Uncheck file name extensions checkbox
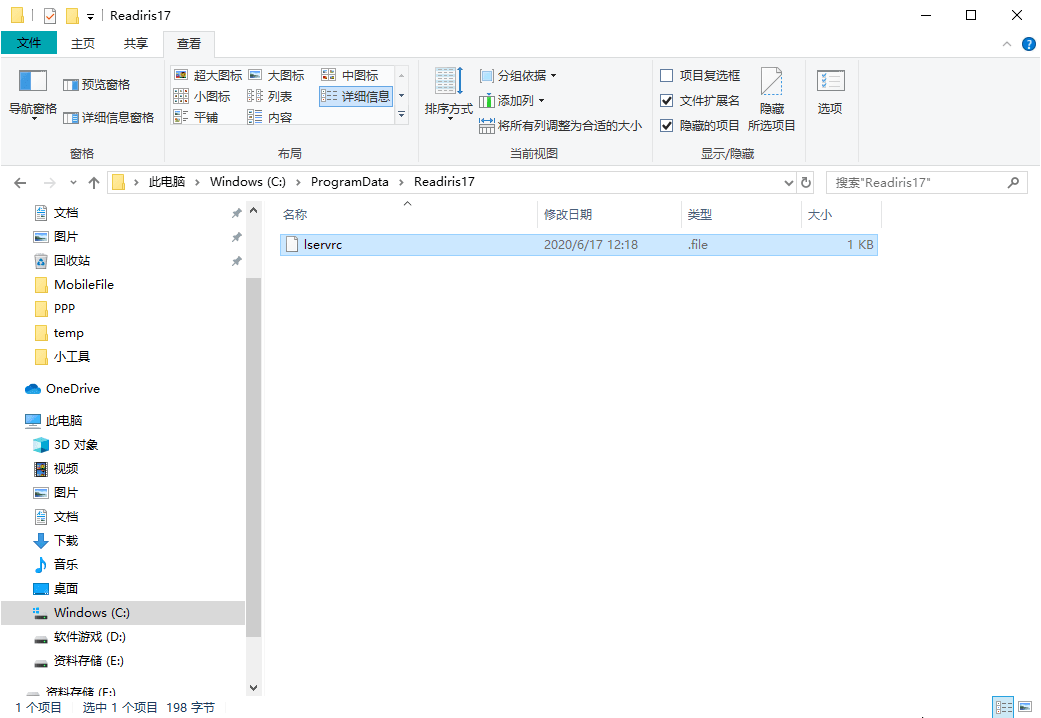1041x718 pixels. click(x=667, y=101)
